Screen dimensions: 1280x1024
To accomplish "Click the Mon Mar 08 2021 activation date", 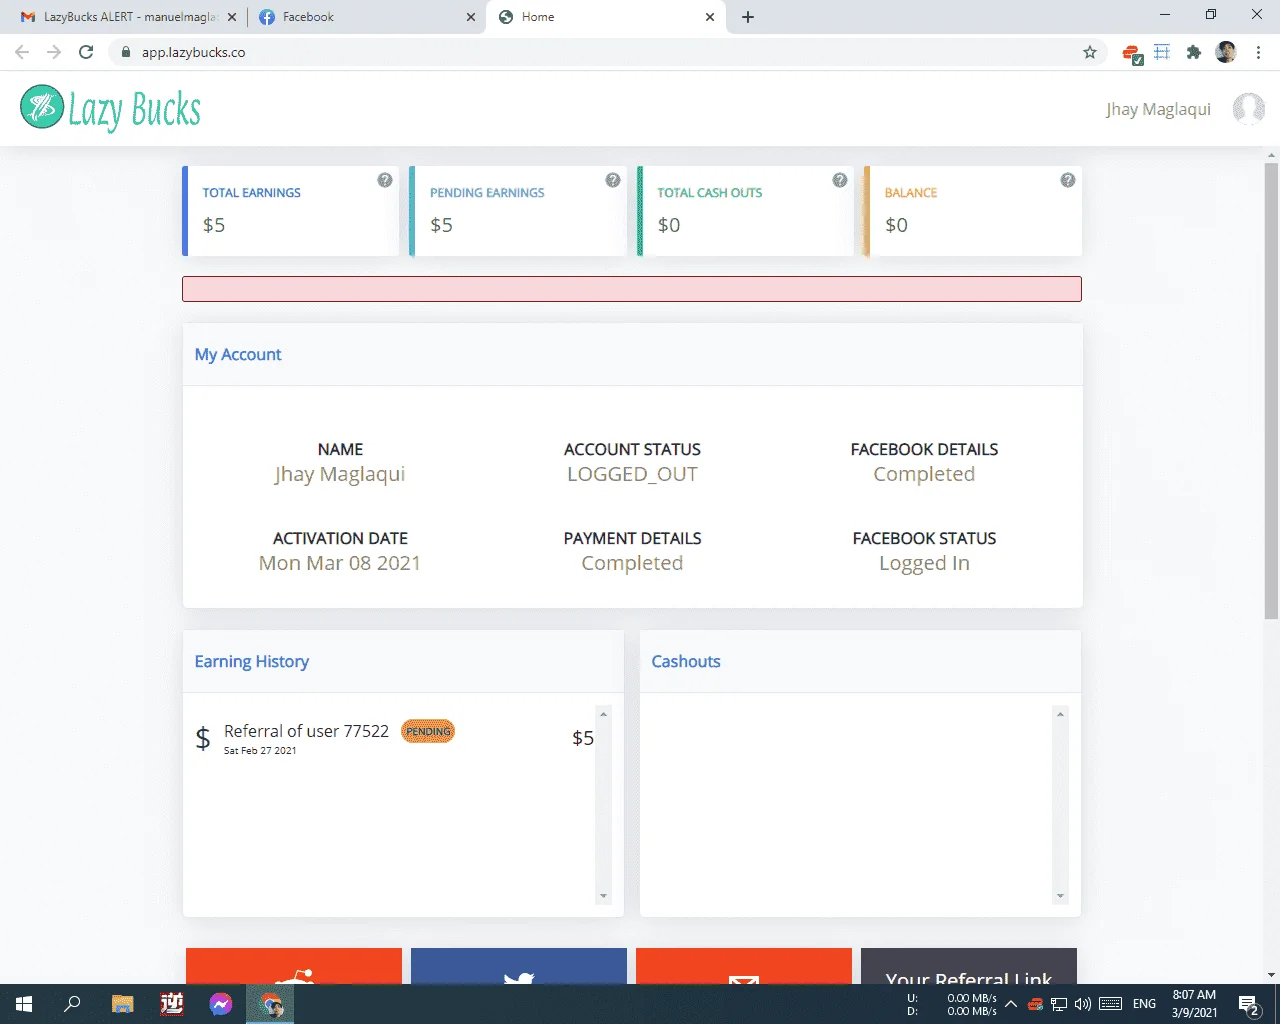I will pos(340,563).
